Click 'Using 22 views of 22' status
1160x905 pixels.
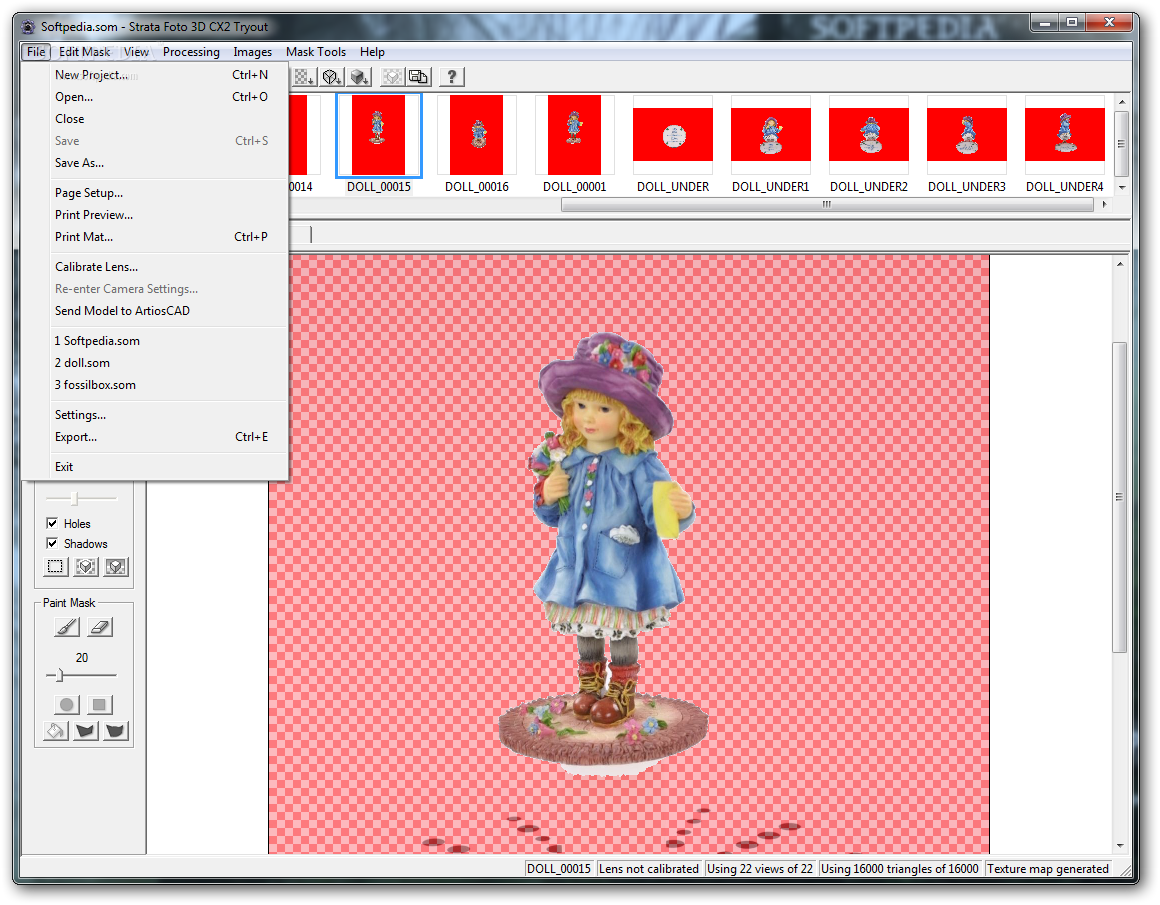click(x=760, y=869)
